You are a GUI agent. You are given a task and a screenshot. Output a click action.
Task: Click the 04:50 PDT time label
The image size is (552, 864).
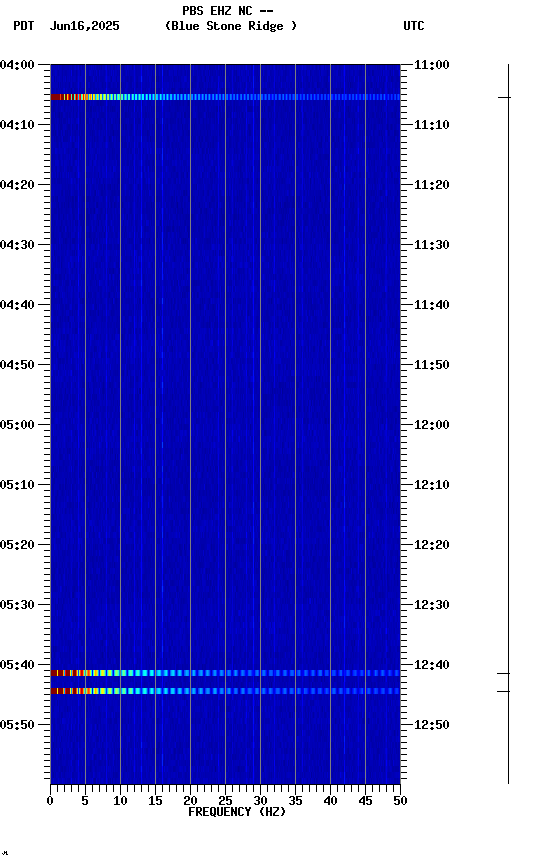pyautogui.click(x=17, y=365)
